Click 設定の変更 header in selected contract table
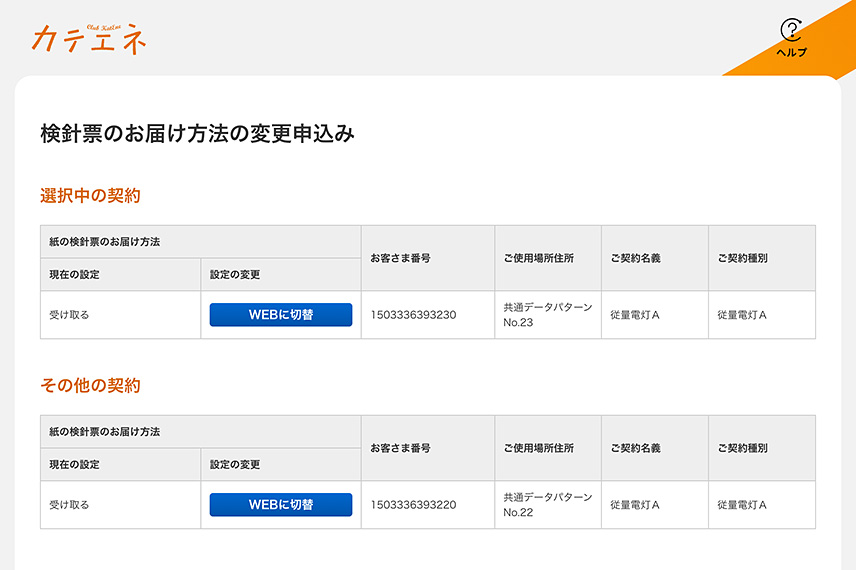Screen dimensions: 856x570 [235, 274]
